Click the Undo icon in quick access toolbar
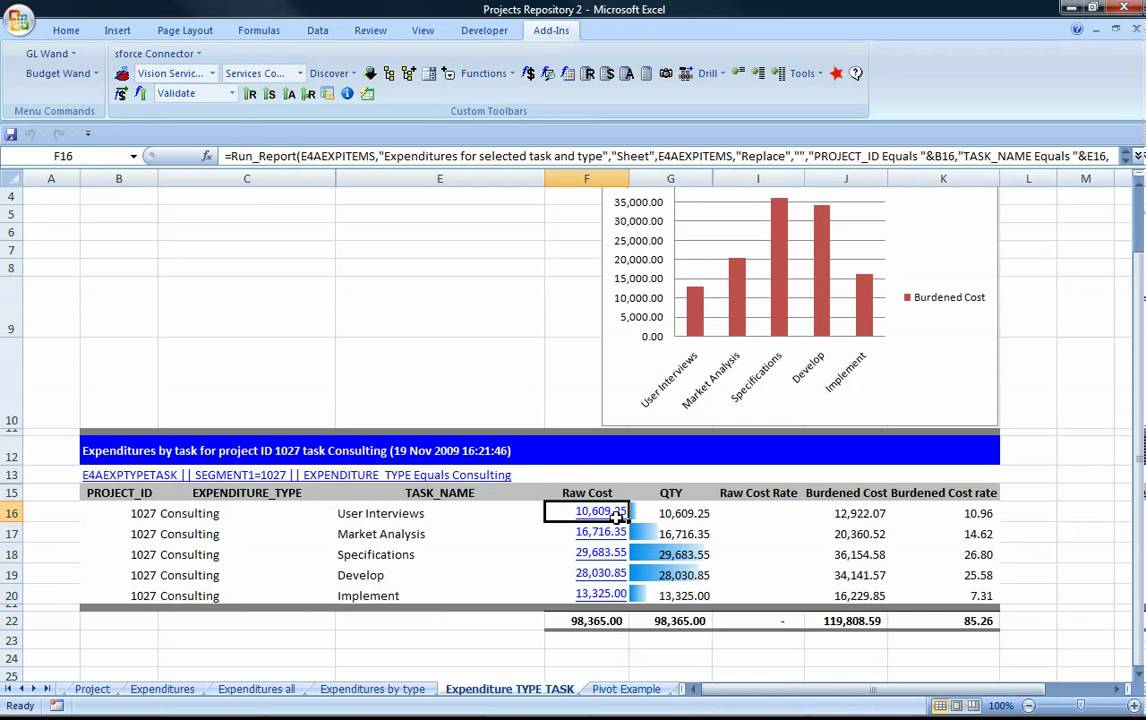The width and height of the screenshot is (1146, 720). tap(30, 134)
